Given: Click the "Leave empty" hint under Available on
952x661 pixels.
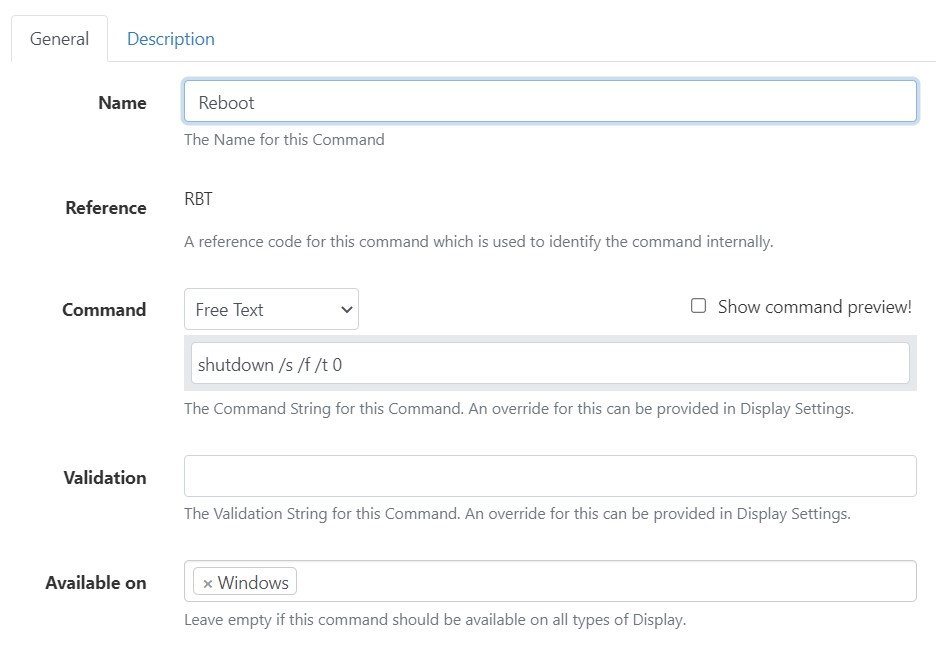Looking at the screenshot, I should pos(434,620).
